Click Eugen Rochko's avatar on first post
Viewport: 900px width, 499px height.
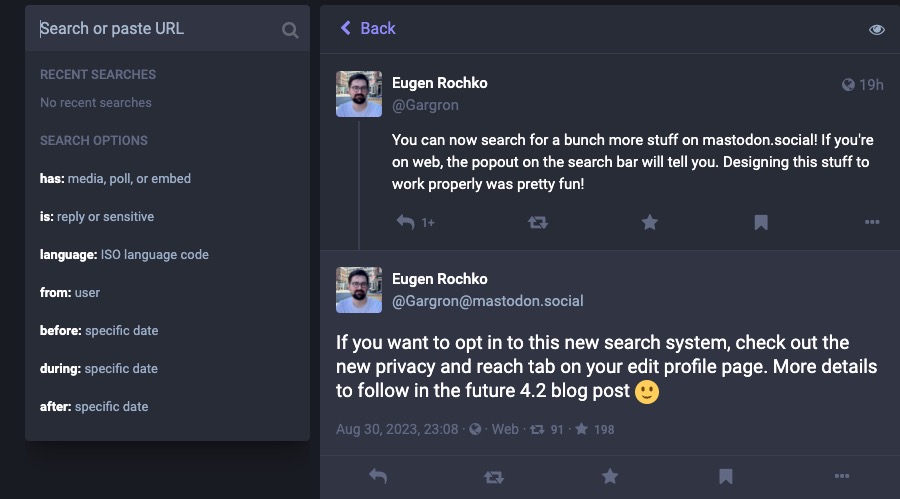click(x=359, y=94)
